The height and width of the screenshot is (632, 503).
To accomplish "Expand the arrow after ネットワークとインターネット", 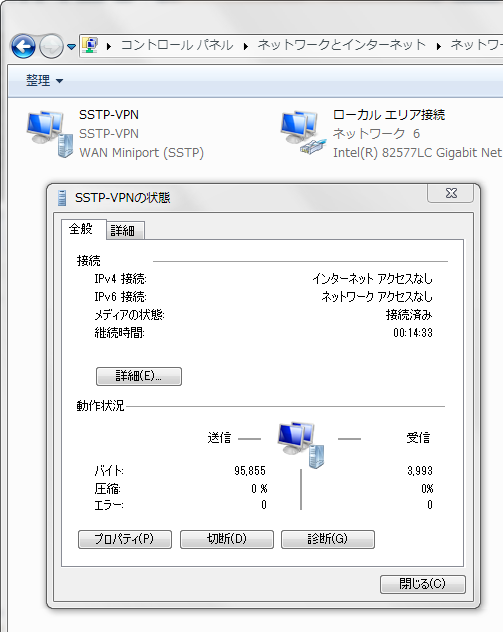I will (439, 46).
